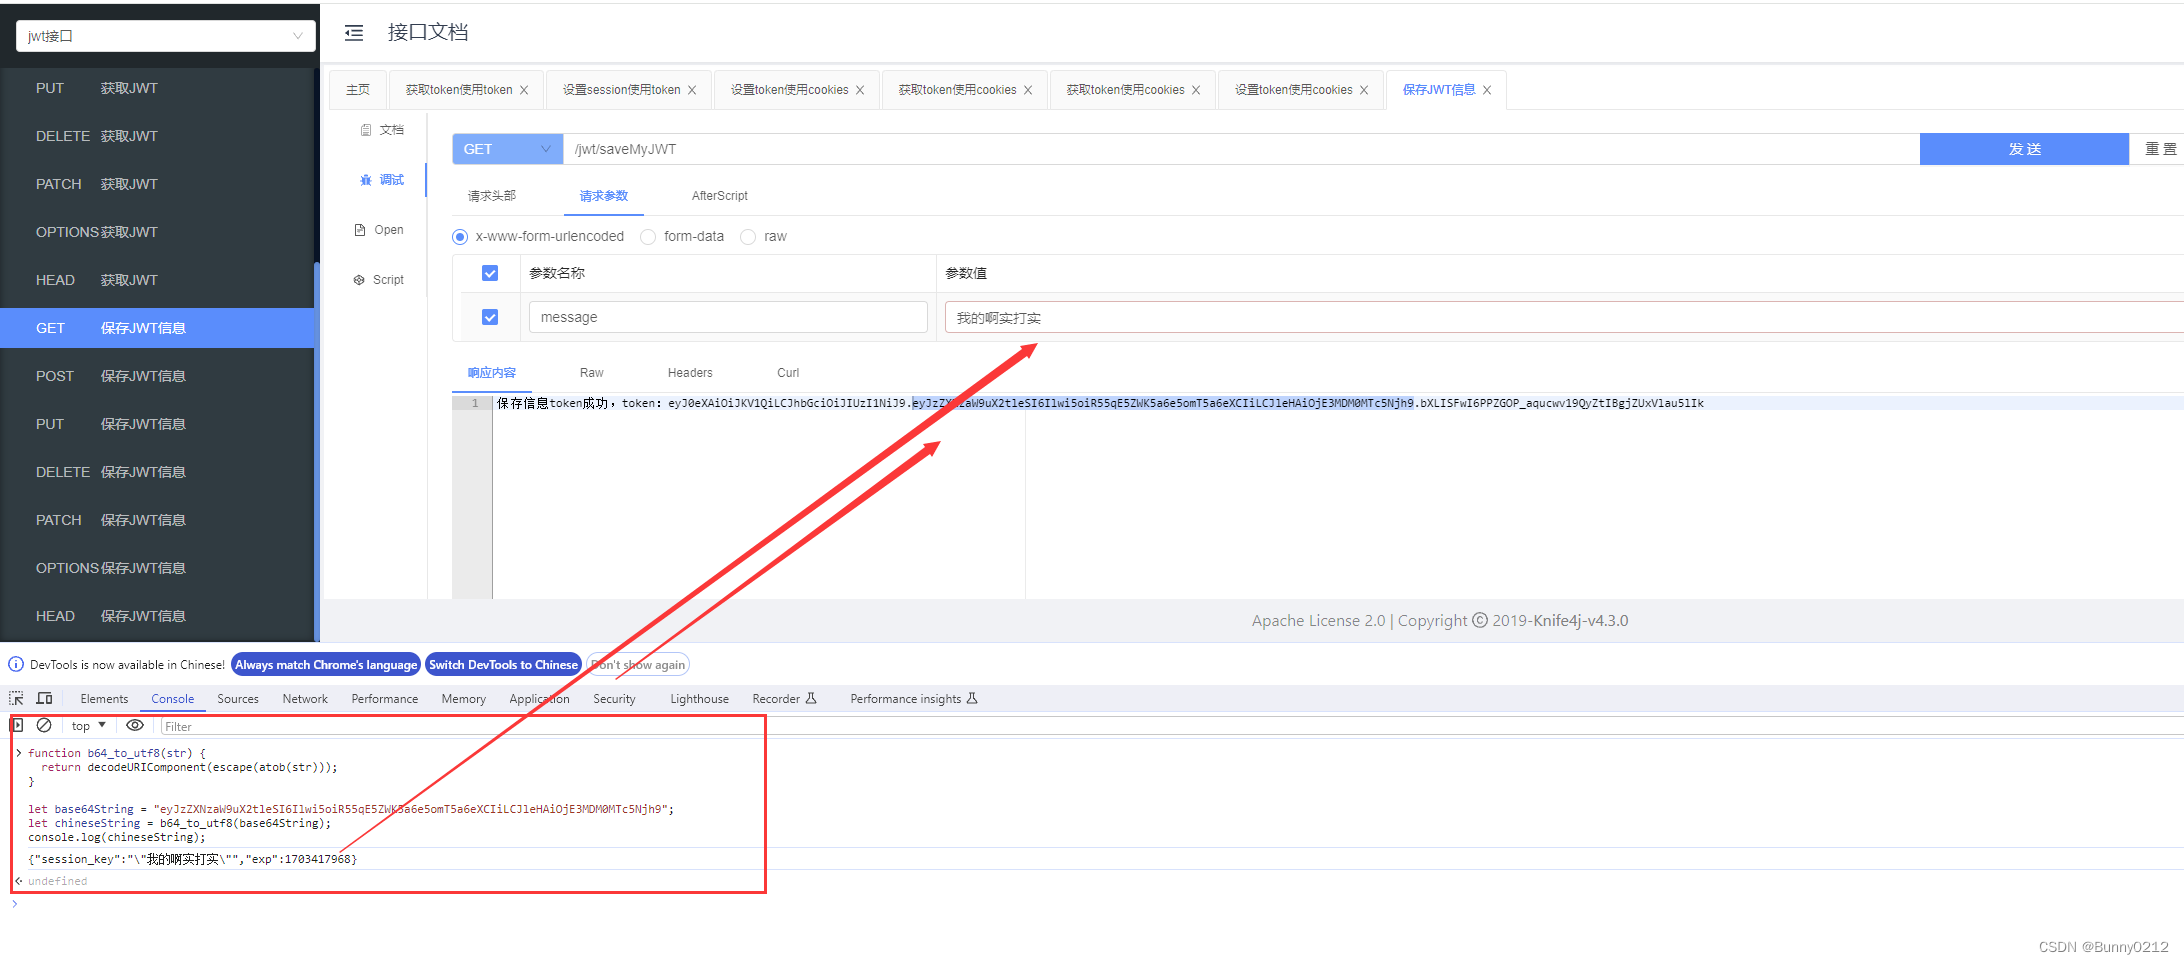
Task: Expand the function b64_to_utf8 console entry
Action: click(19, 753)
